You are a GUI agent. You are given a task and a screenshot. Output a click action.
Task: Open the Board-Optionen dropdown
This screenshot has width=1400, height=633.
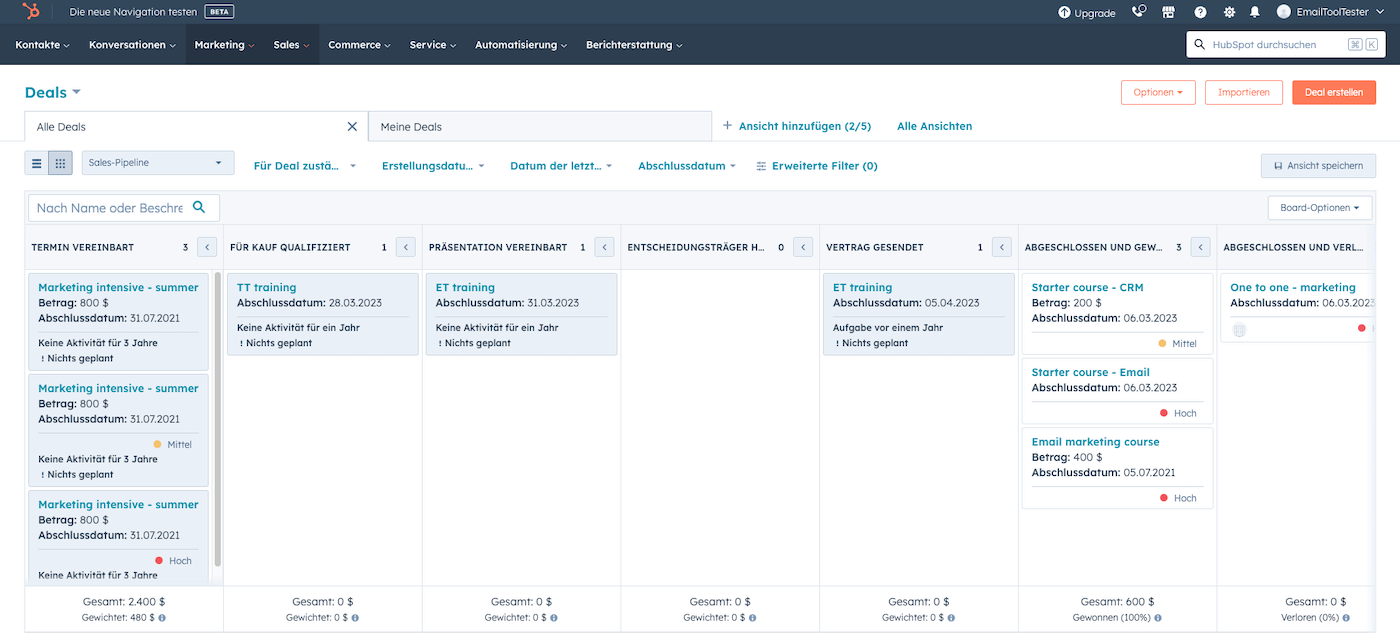click(x=1320, y=208)
